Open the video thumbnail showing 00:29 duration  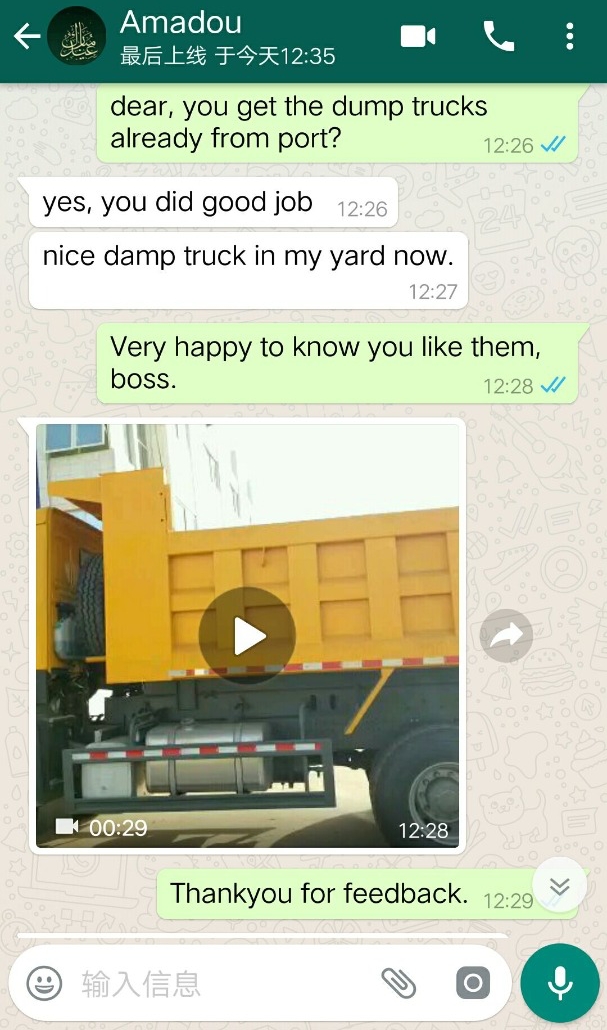tap(247, 635)
